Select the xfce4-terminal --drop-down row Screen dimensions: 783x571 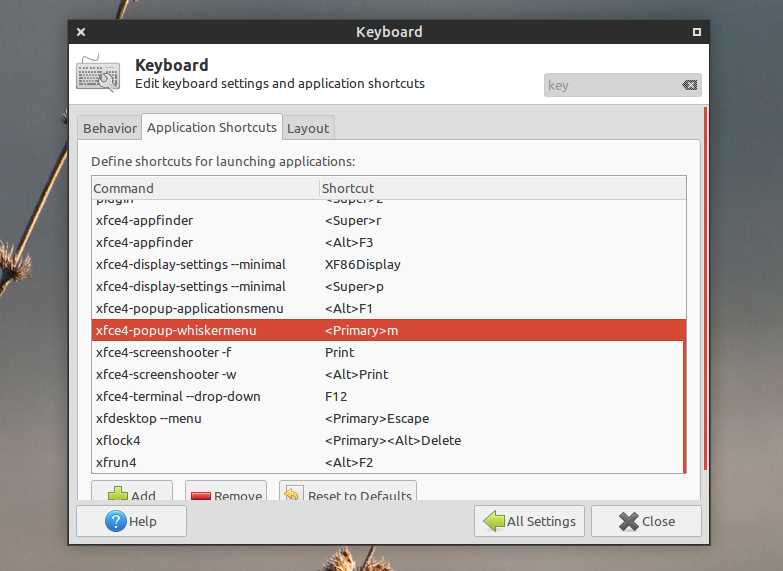(x=388, y=396)
